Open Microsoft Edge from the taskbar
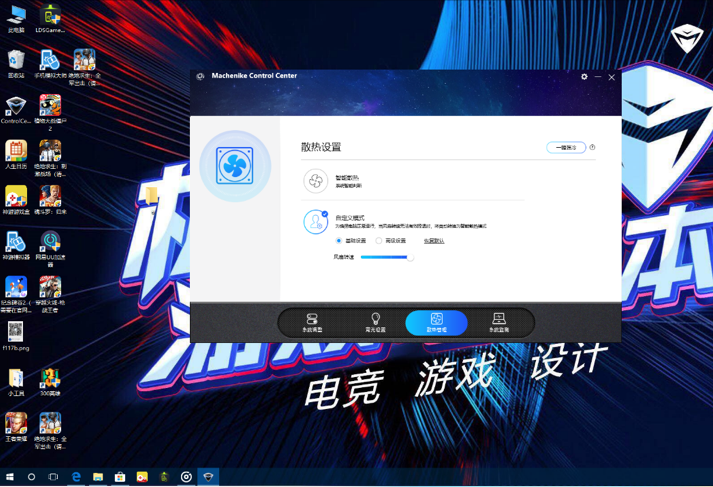Viewport: 713px width, 487px height. pyautogui.click(x=76, y=477)
